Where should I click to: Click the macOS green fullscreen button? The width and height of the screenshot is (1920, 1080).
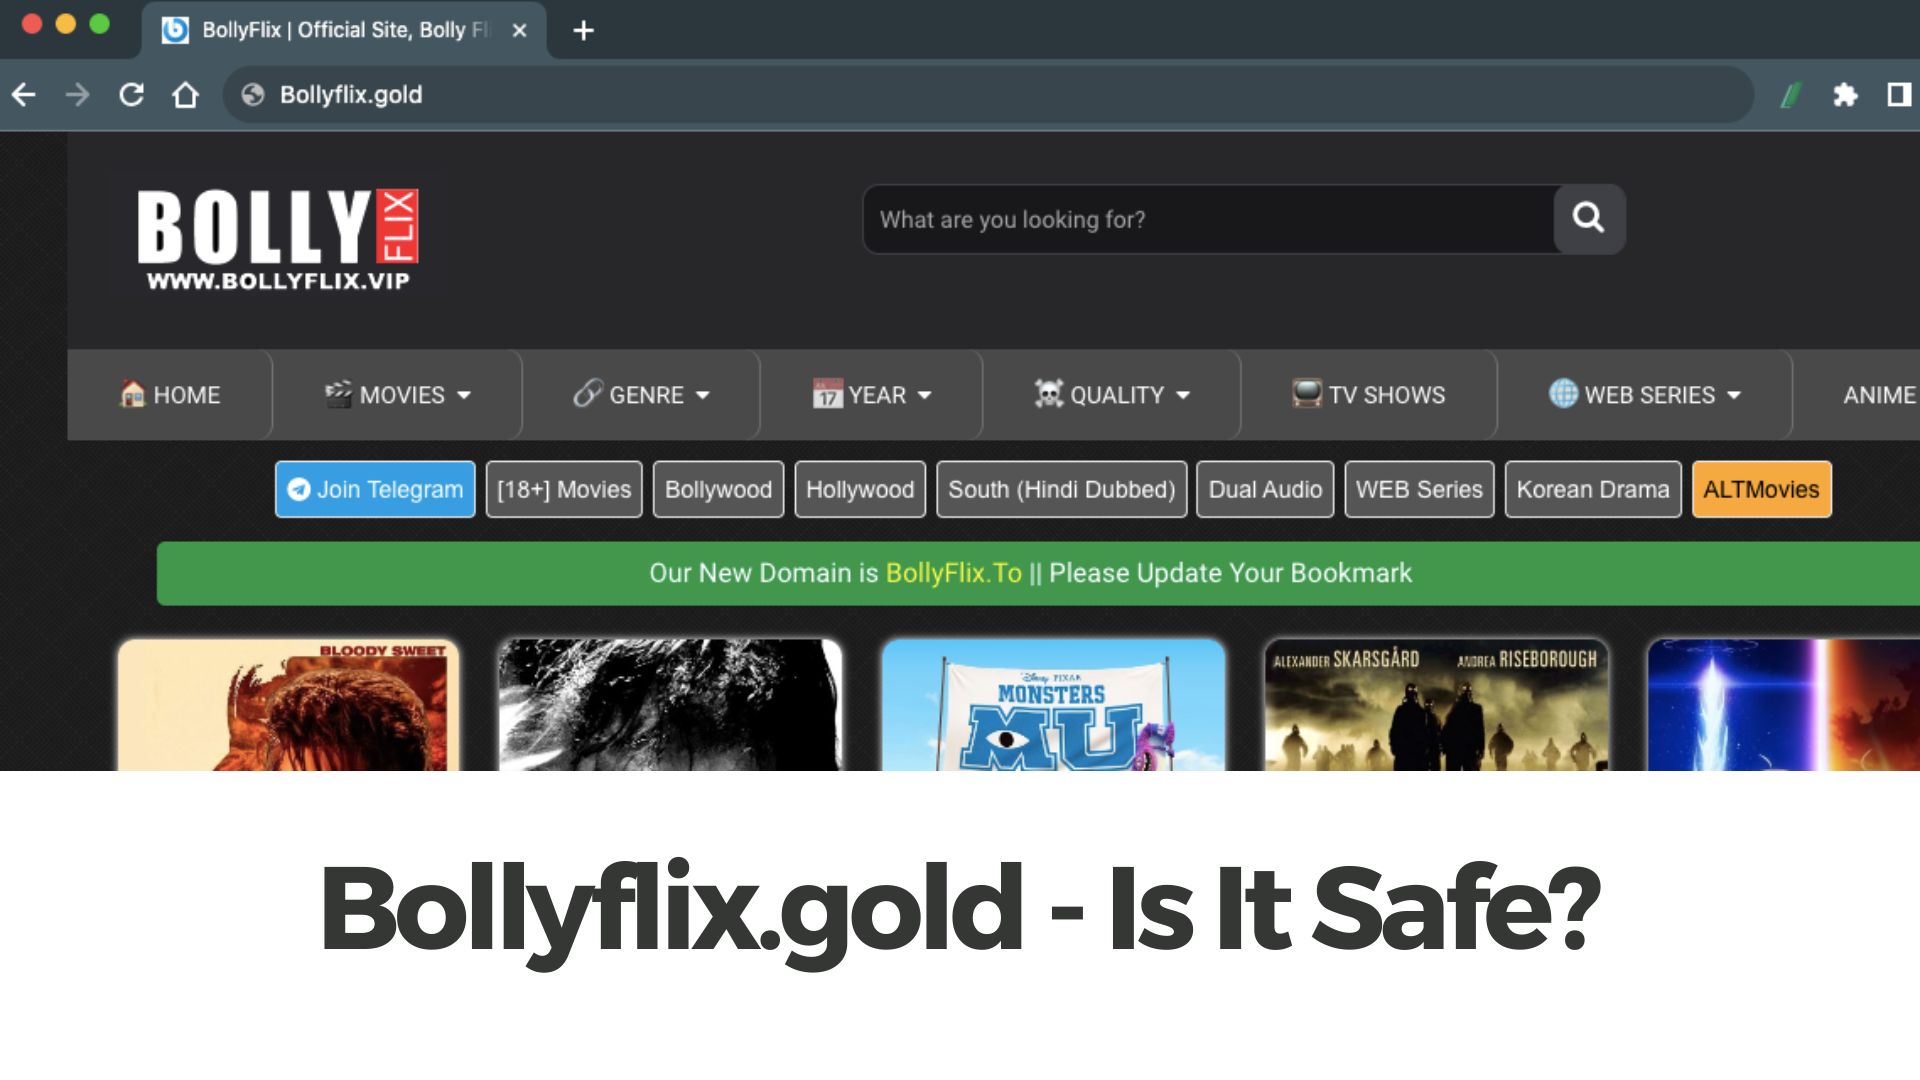click(100, 24)
